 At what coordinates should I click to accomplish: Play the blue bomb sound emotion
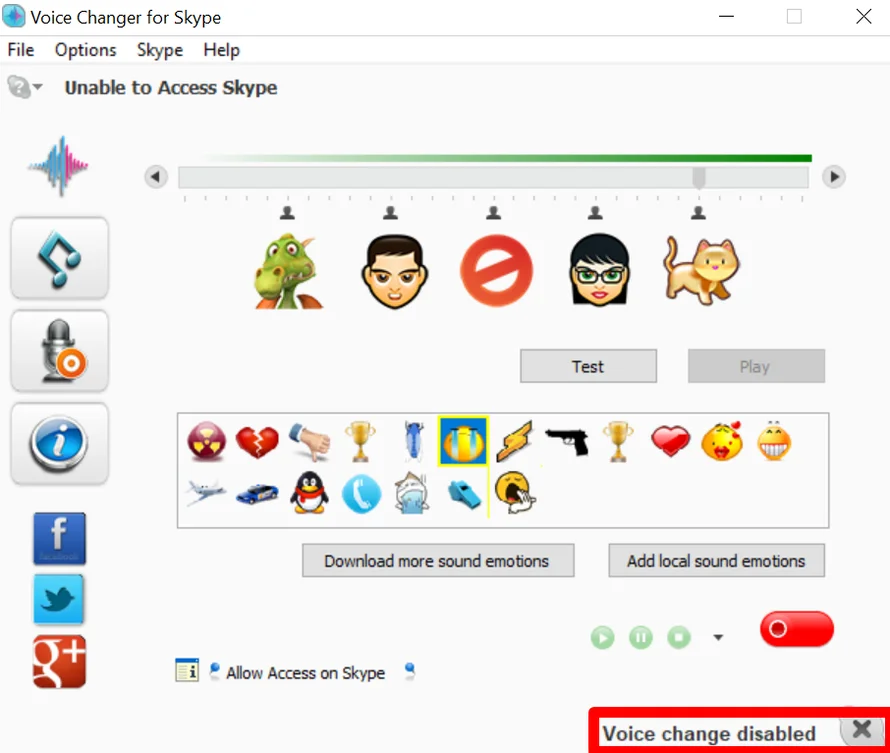414,441
